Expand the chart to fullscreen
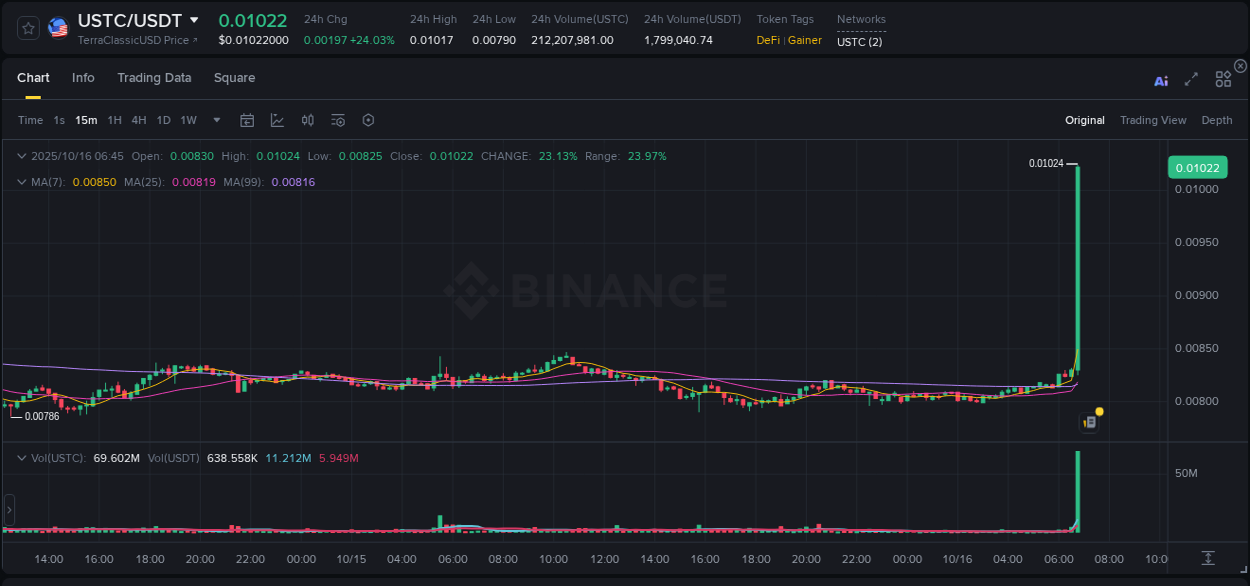1250x586 pixels. 1190,80
